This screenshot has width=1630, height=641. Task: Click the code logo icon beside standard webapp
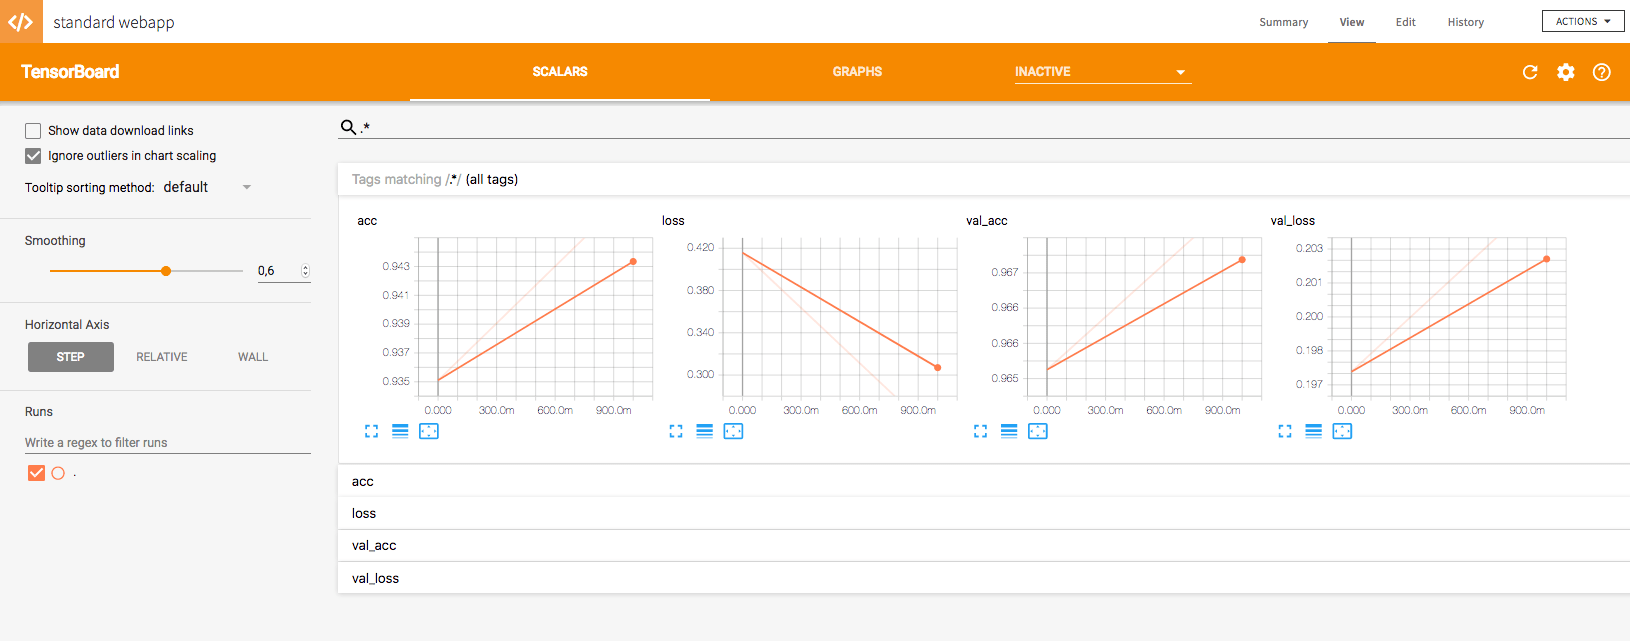tap(21, 21)
